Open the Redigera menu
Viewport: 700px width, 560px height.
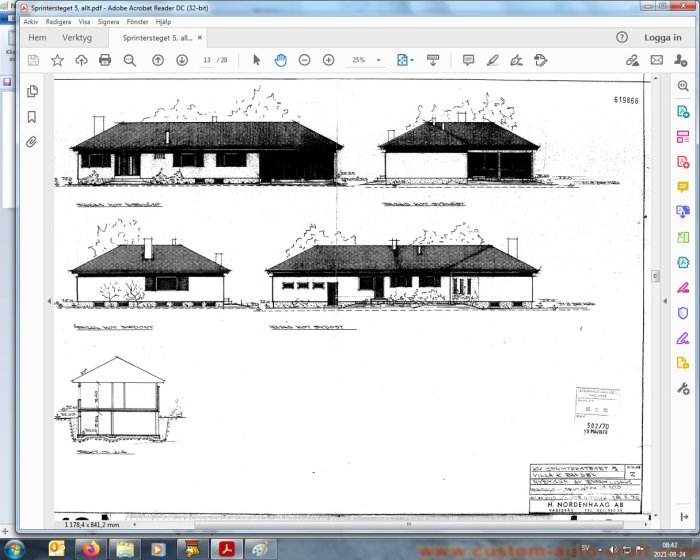(x=58, y=22)
